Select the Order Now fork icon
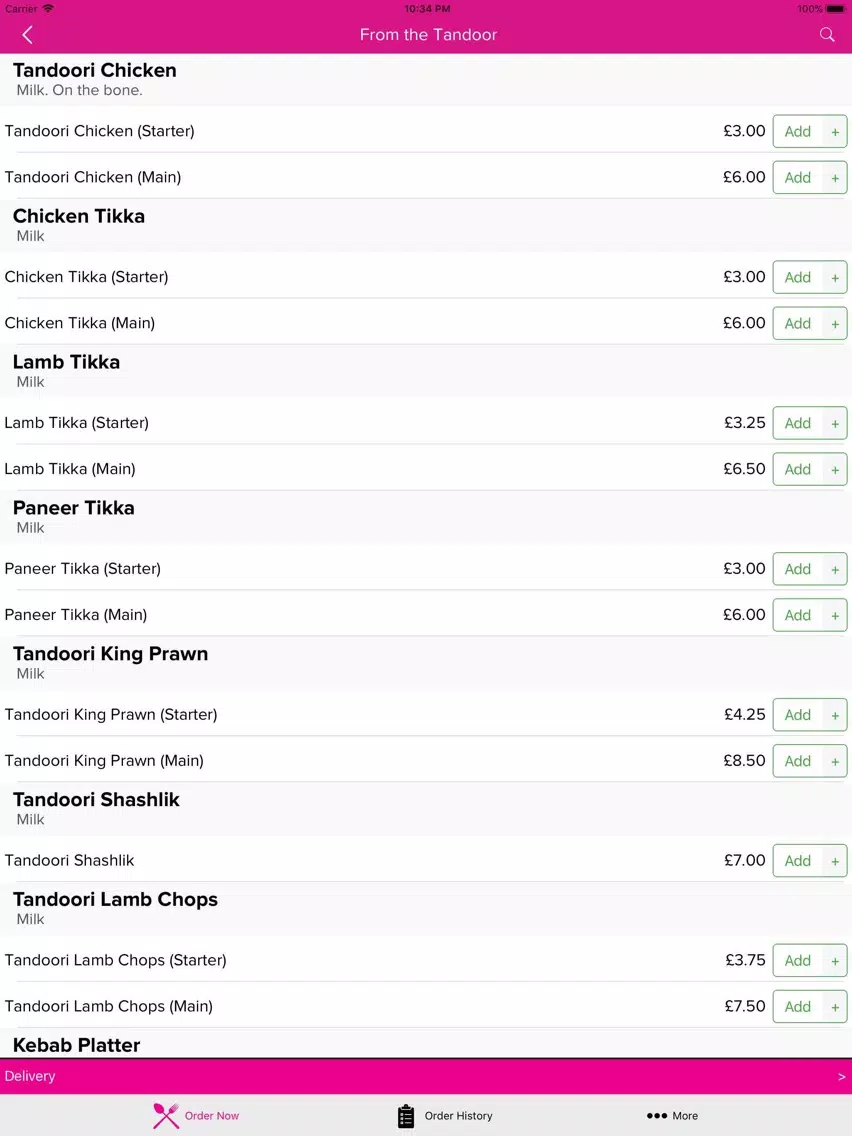Viewport: 852px width, 1136px height. click(x=166, y=1116)
